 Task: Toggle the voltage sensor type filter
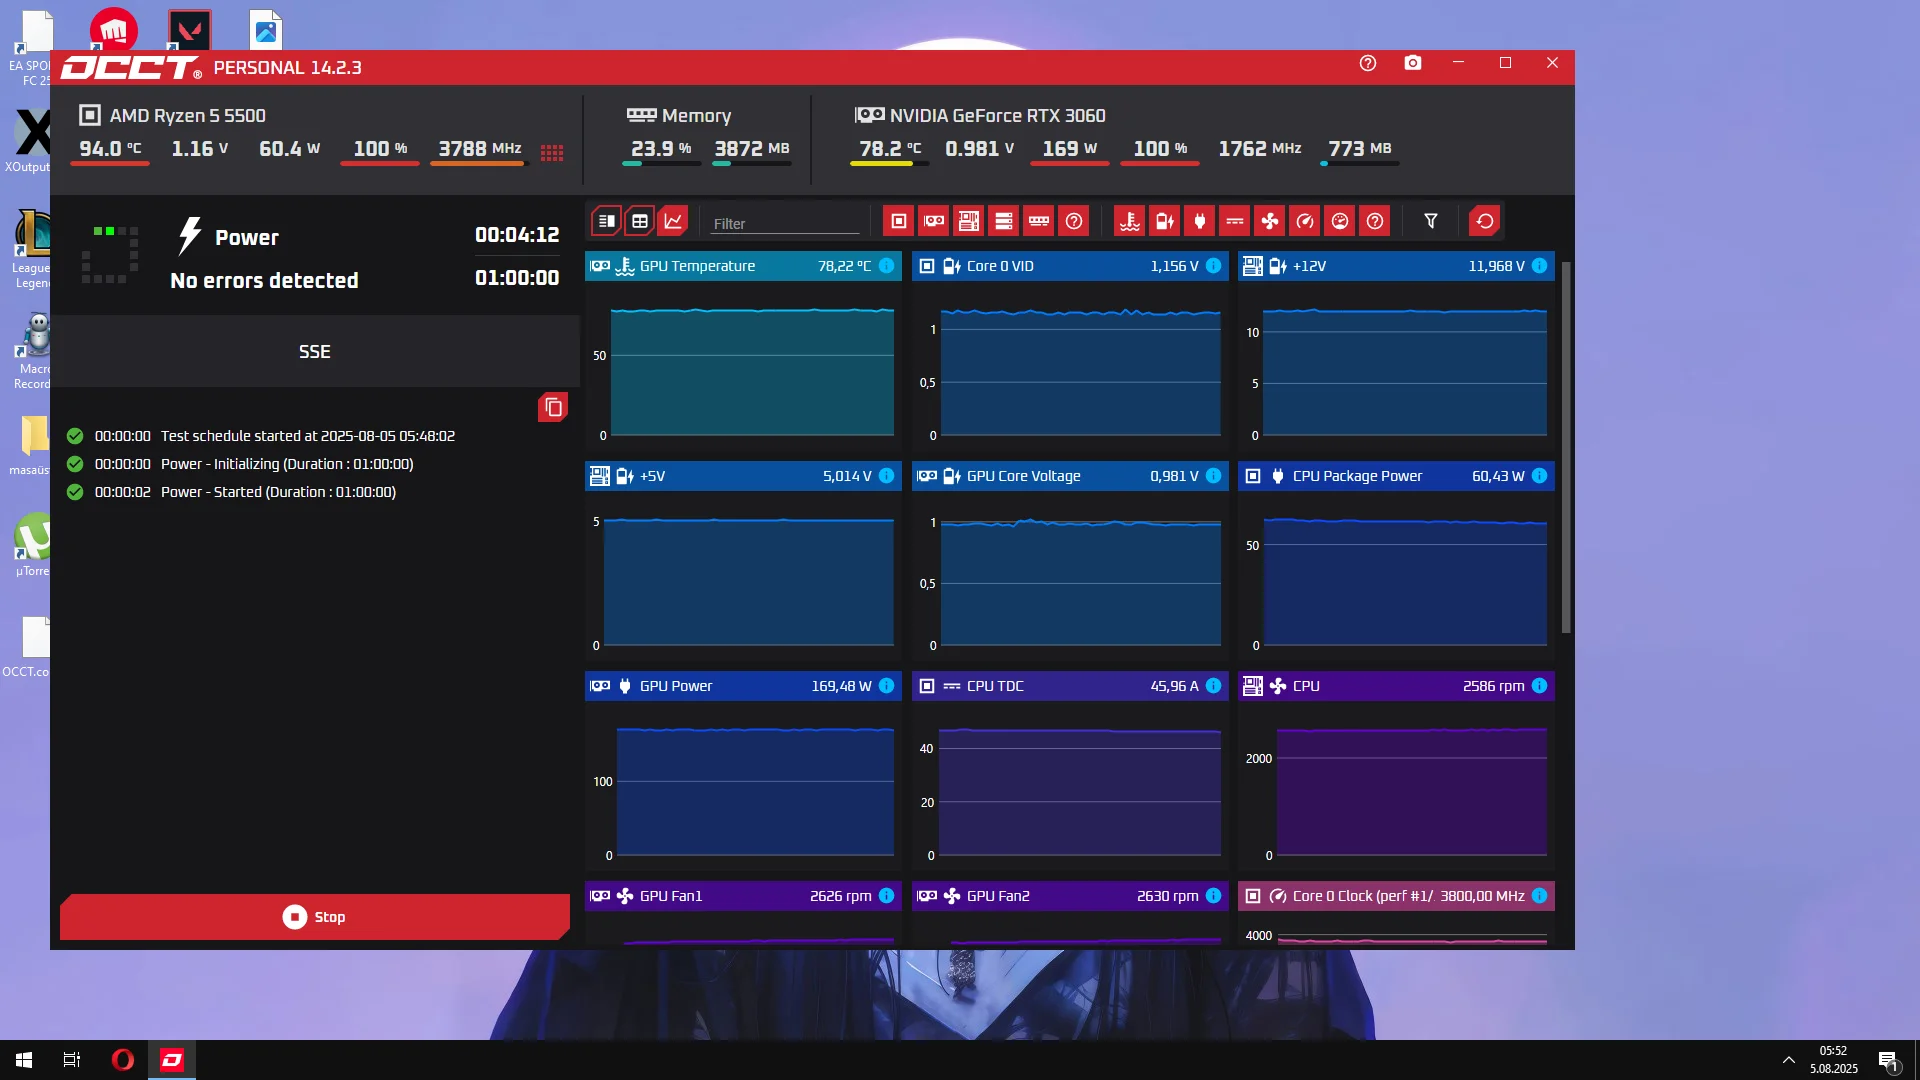pos(1165,222)
